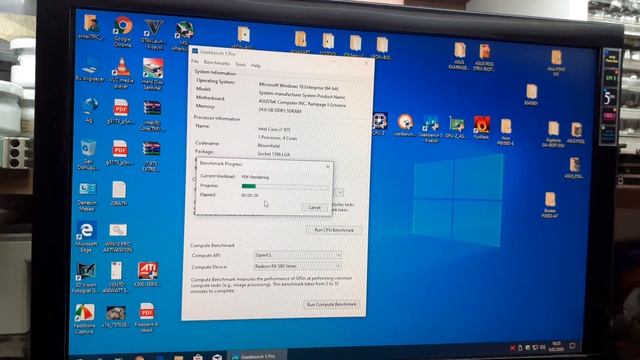Open the CPU-Z desktop shortcut

380,124
